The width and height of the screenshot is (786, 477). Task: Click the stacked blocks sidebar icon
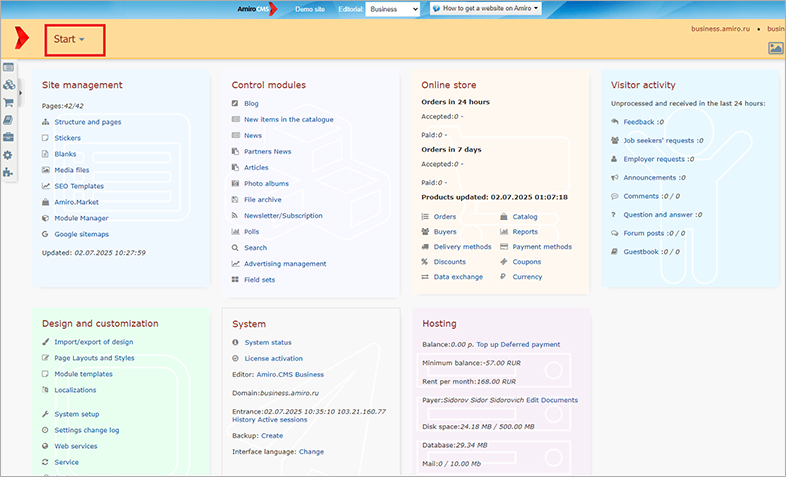click(9, 85)
